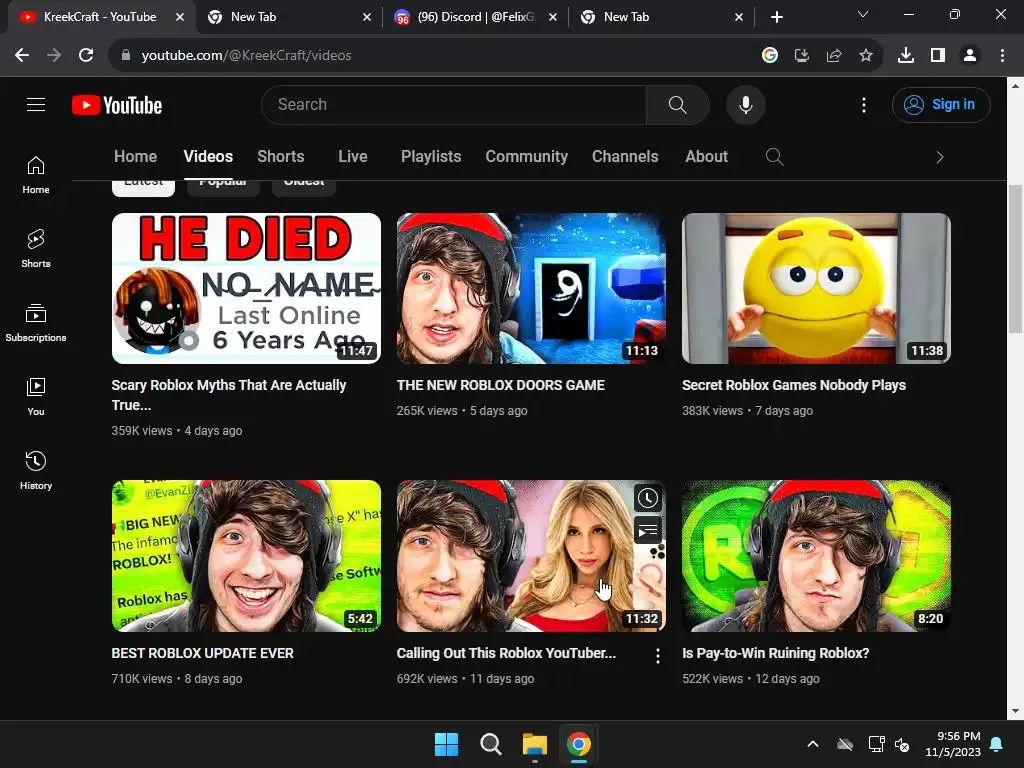This screenshot has width=1024, height=768.
Task: Open the Playlists channel tab
Action: coord(431,157)
